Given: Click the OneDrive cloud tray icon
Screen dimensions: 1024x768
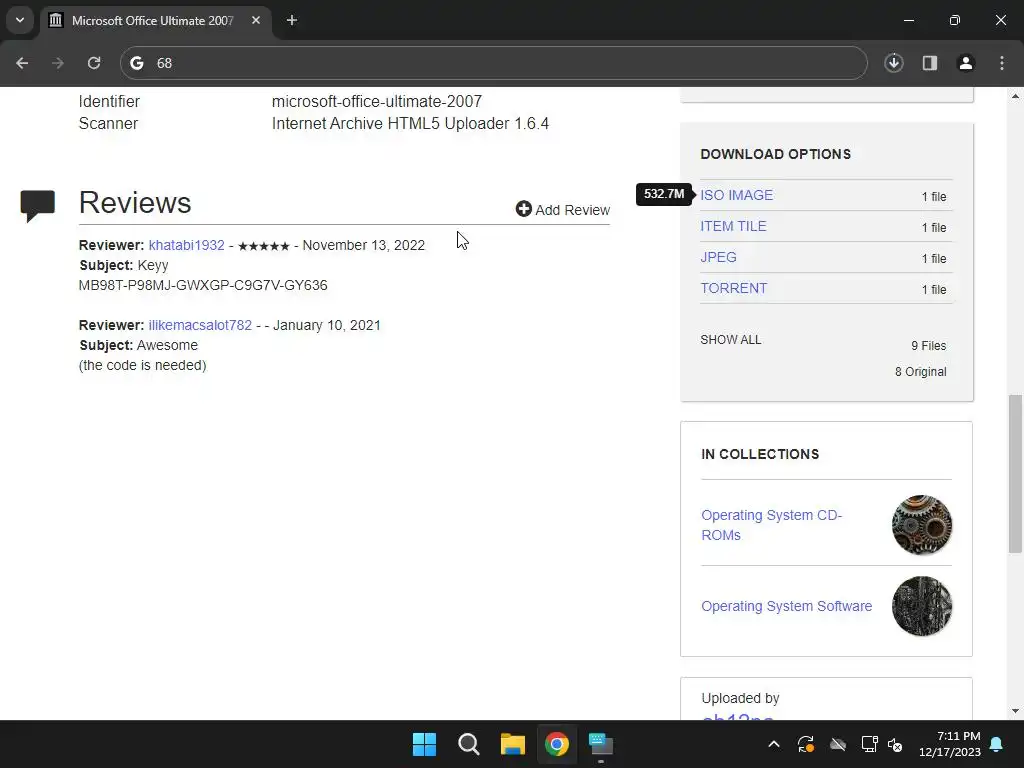Looking at the screenshot, I should [838, 744].
